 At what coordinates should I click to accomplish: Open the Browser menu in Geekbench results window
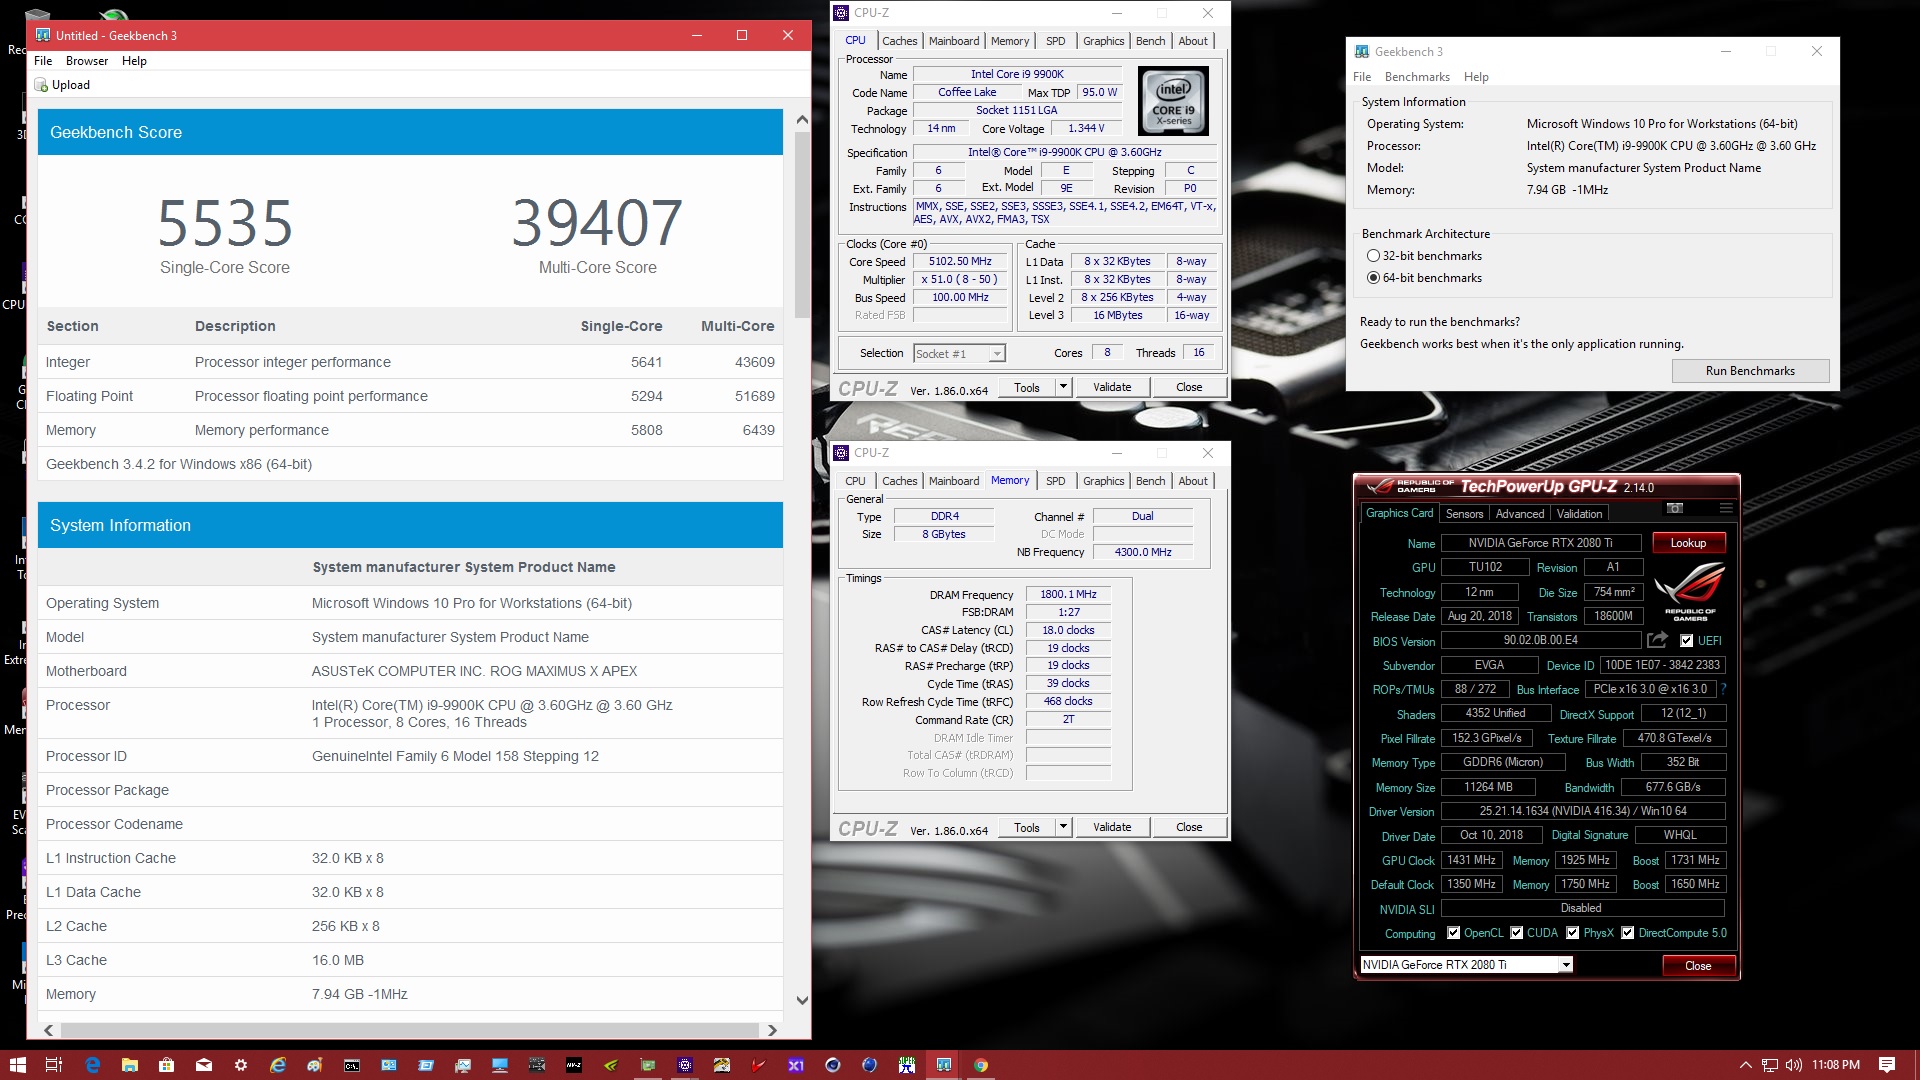pos(87,61)
